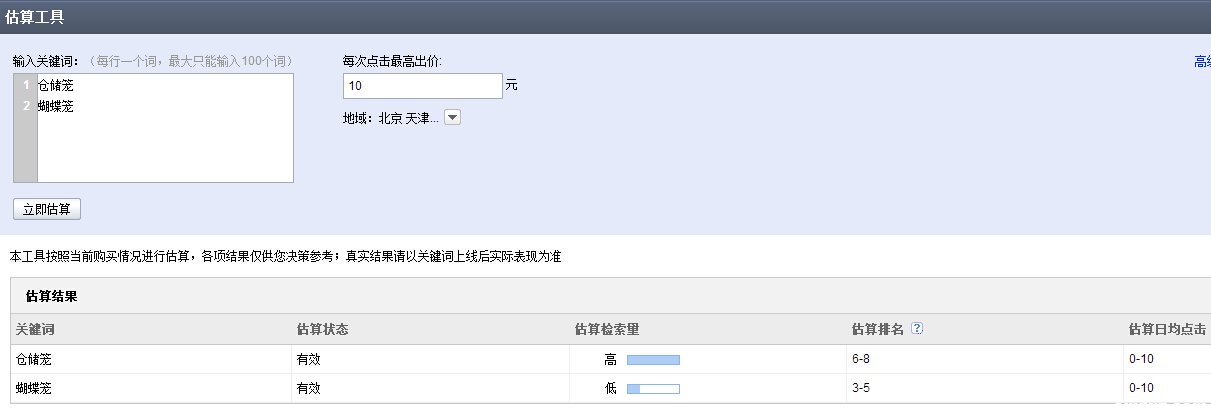The height and width of the screenshot is (419, 1211).
Task: Click the 估算结果 section heading
Action: [52, 296]
